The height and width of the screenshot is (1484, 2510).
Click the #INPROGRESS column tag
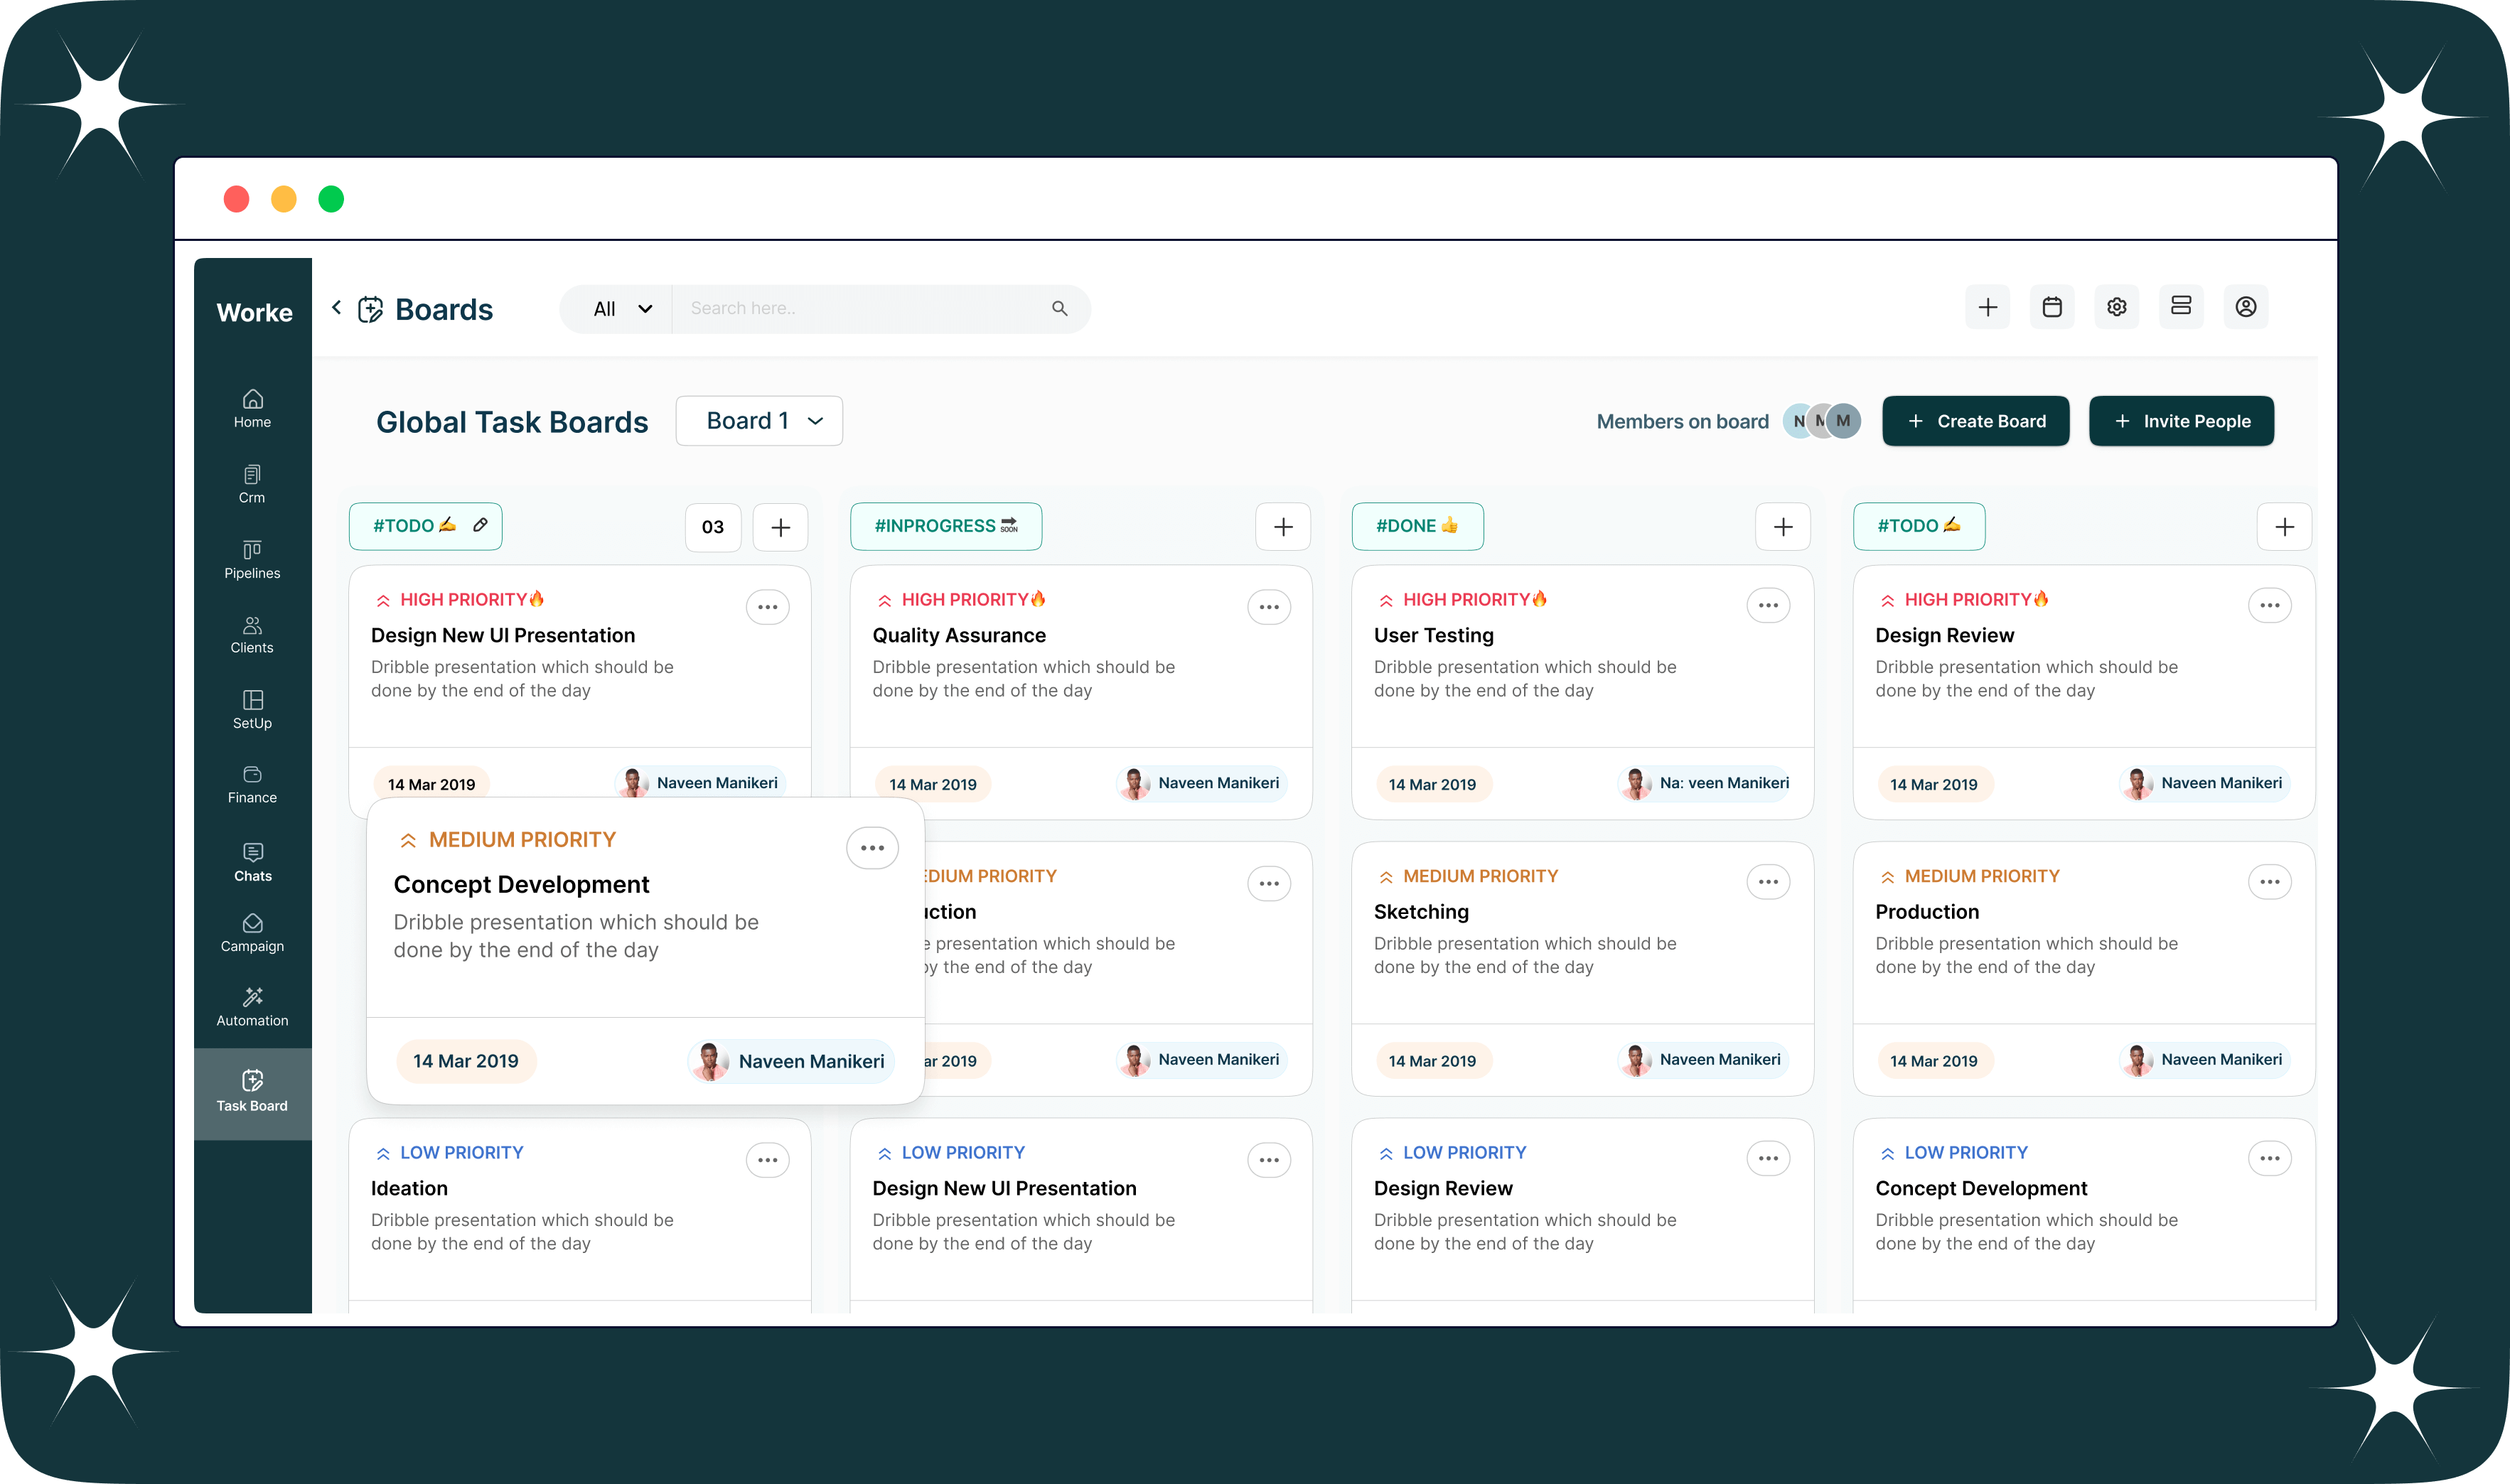(946, 526)
